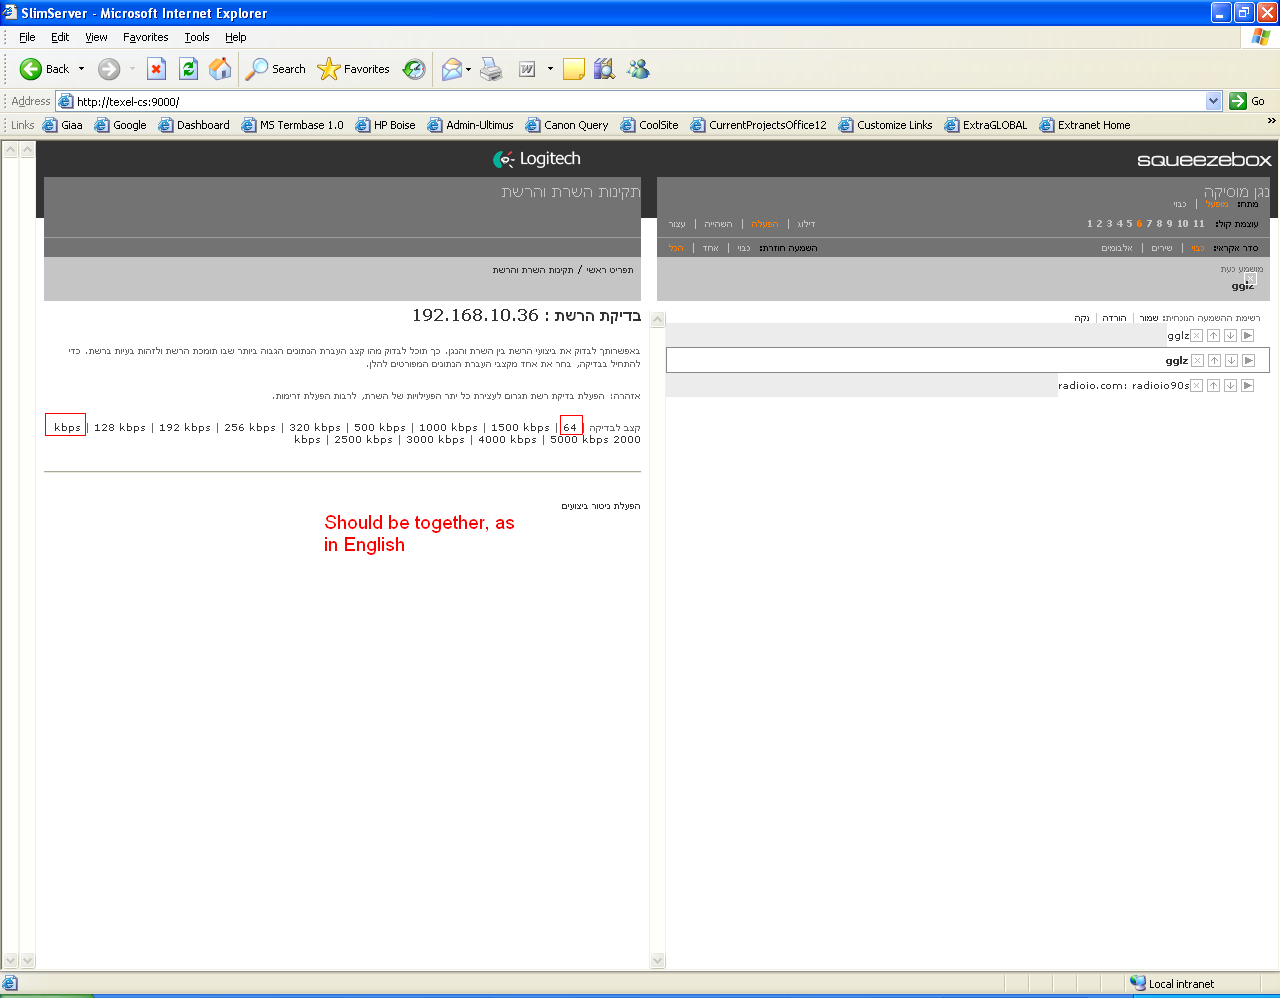Open the Tools menu
The width and height of the screenshot is (1280, 998).
[x=196, y=37]
